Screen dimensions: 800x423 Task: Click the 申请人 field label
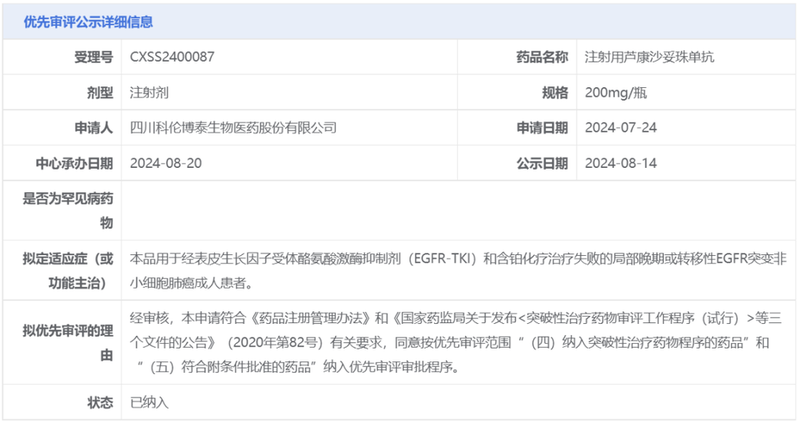coord(94,128)
